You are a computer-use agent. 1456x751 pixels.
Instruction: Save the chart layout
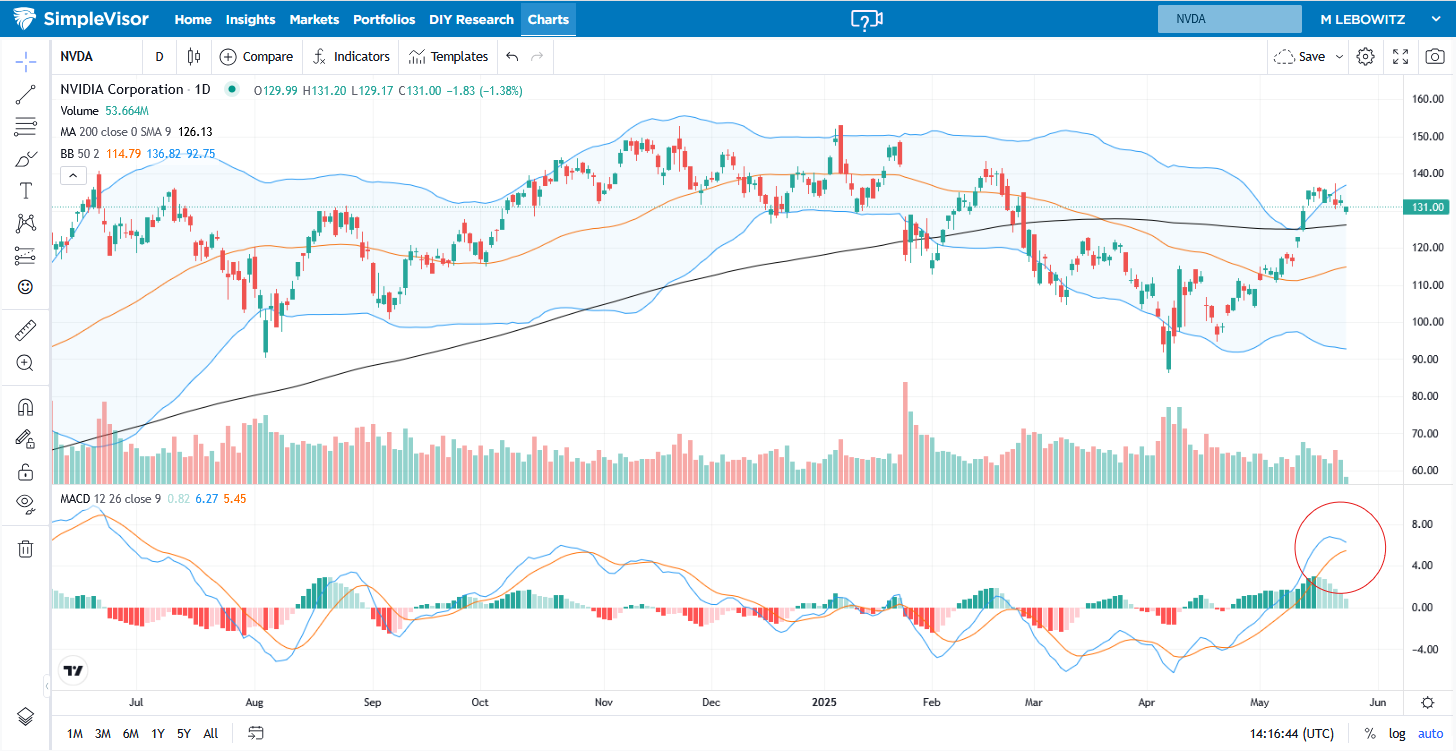(x=1300, y=57)
